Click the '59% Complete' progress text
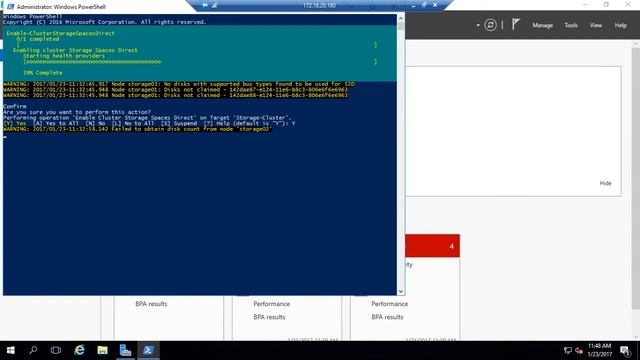The image size is (640, 360). pyautogui.click(x=43, y=73)
